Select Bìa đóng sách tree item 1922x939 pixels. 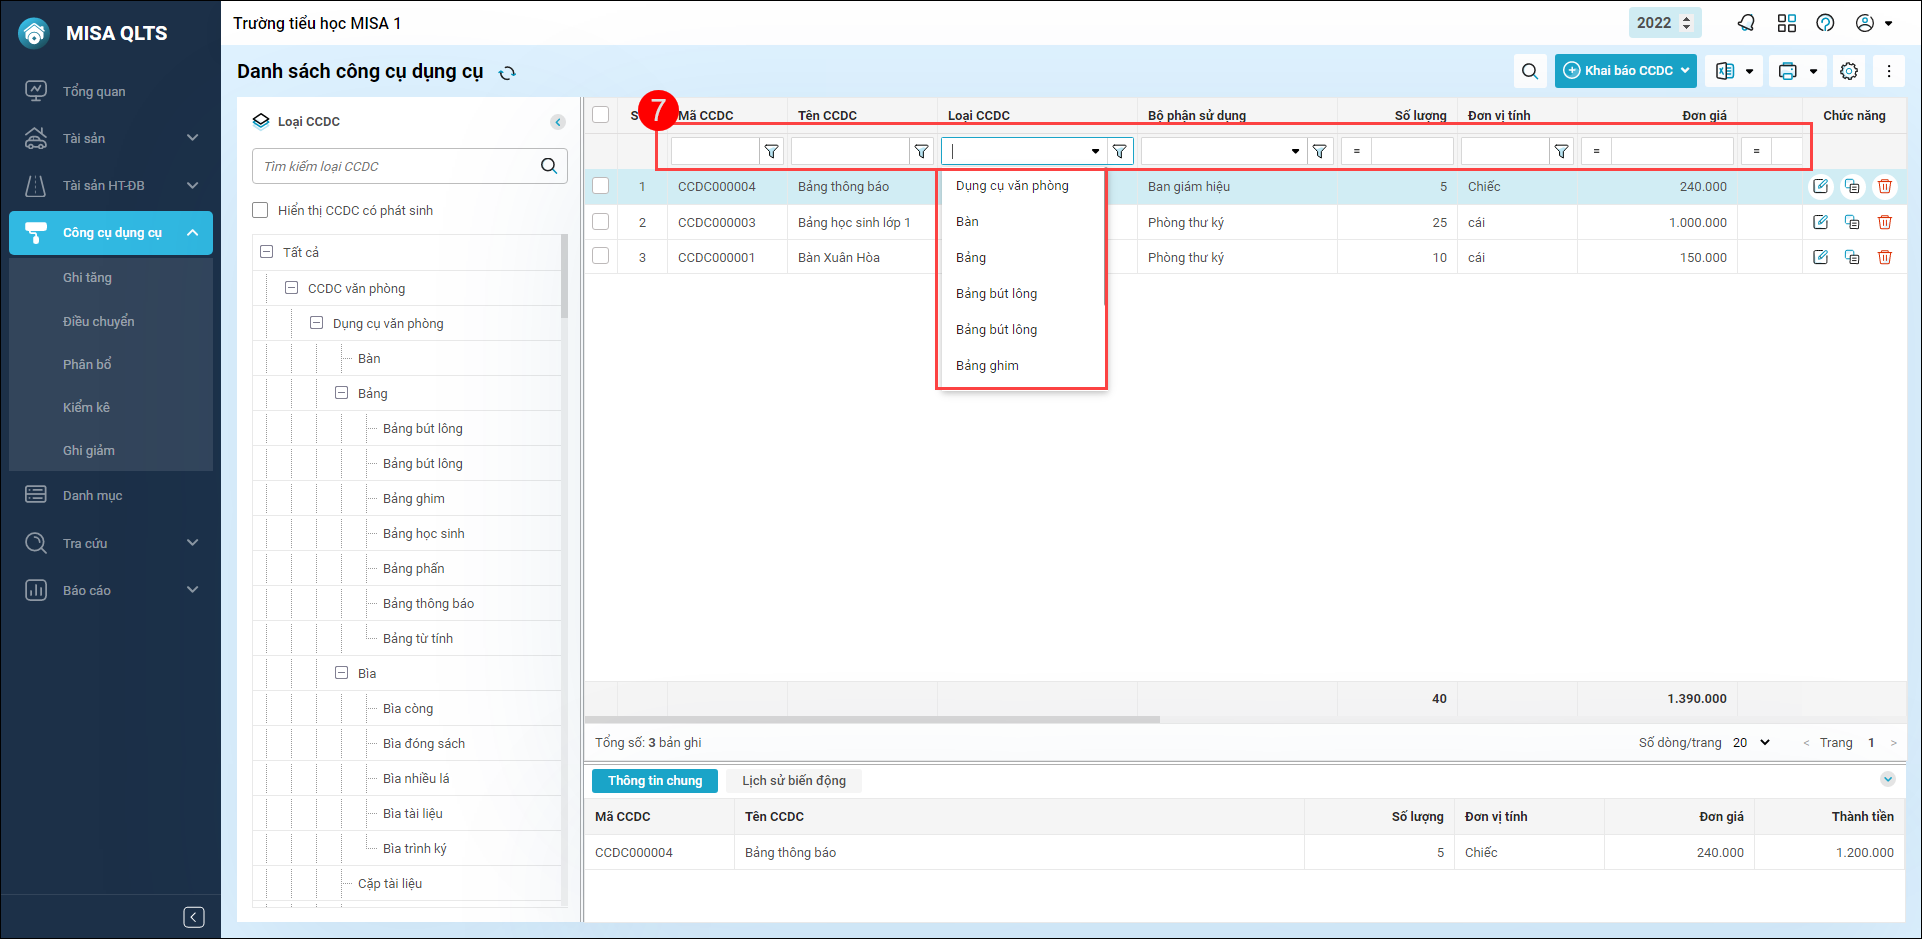tap(424, 743)
